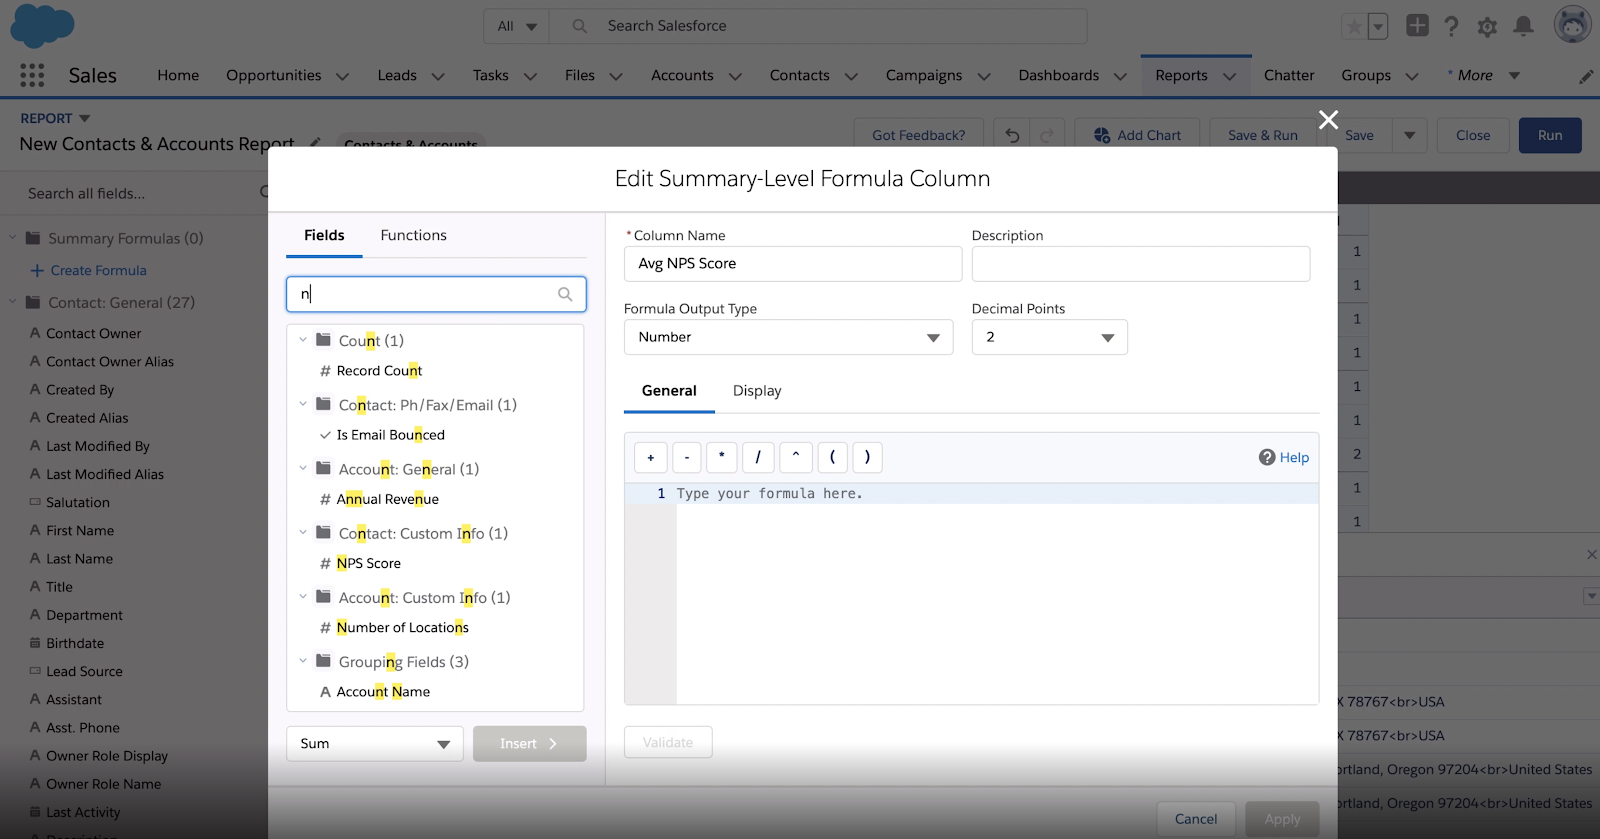The image size is (1600, 839).
Task: Open the Favorites star icon
Action: click(x=1354, y=27)
